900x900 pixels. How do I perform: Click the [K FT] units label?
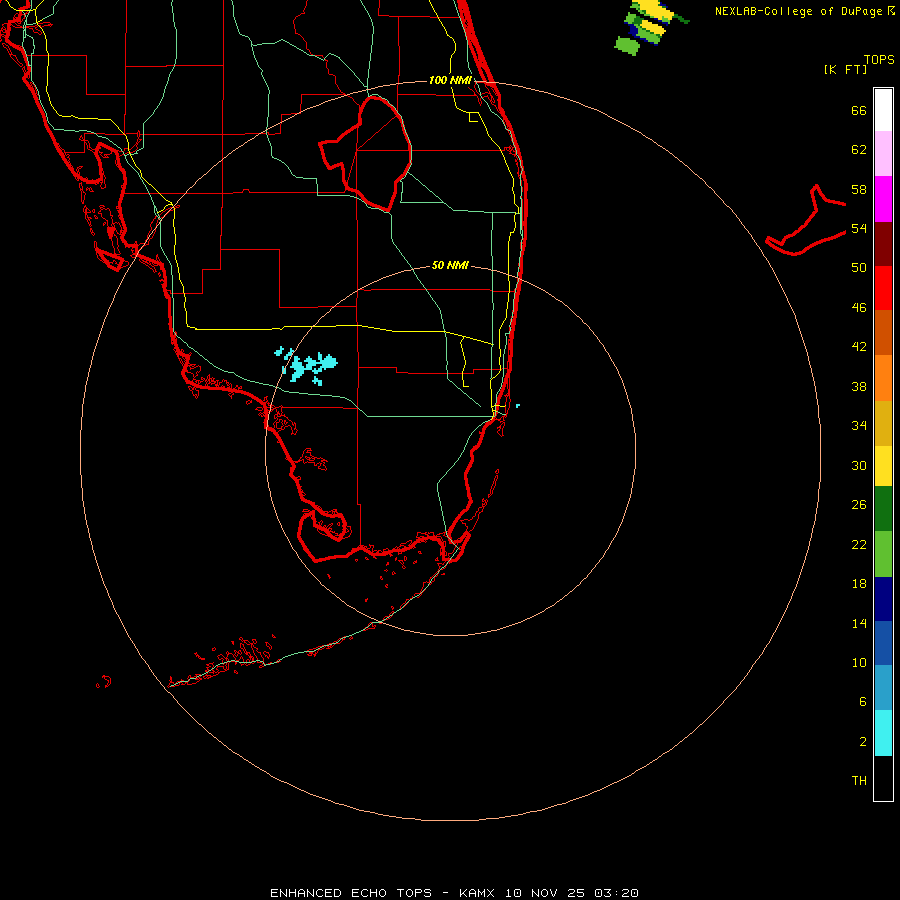pos(845,70)
